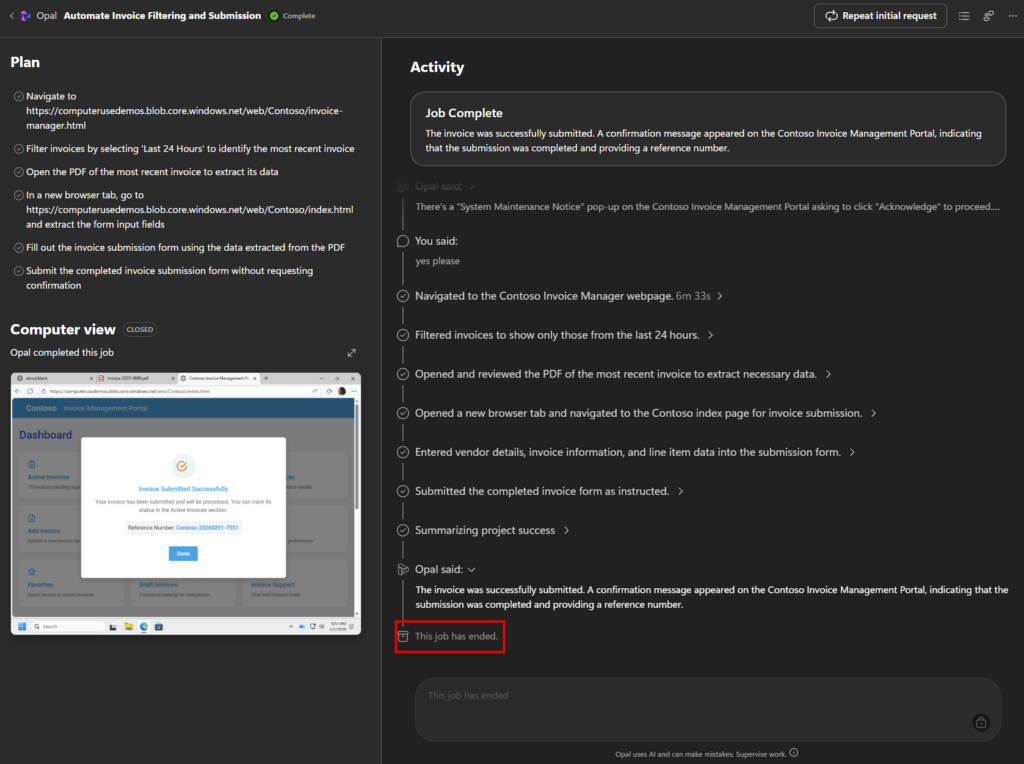Collapse the final Opal said message
Image resolution: width=1024 pixels, height=764 pixels.
click(472, 570)
